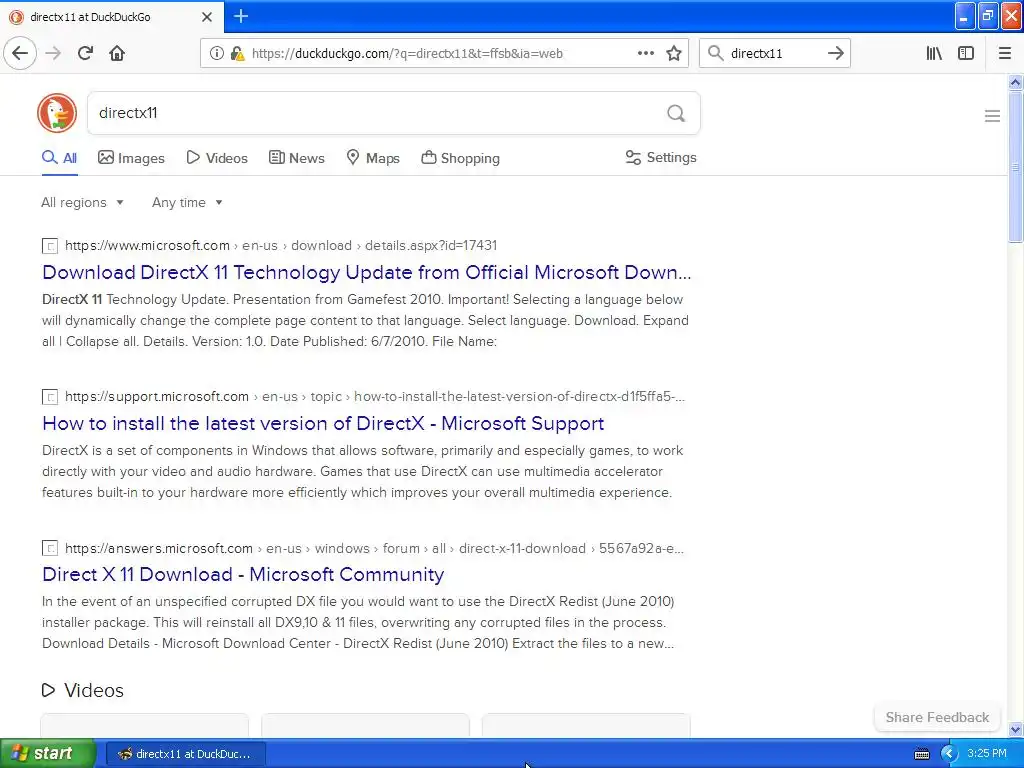
Task: Switch to the Videos tab
Action: (217, 158)
